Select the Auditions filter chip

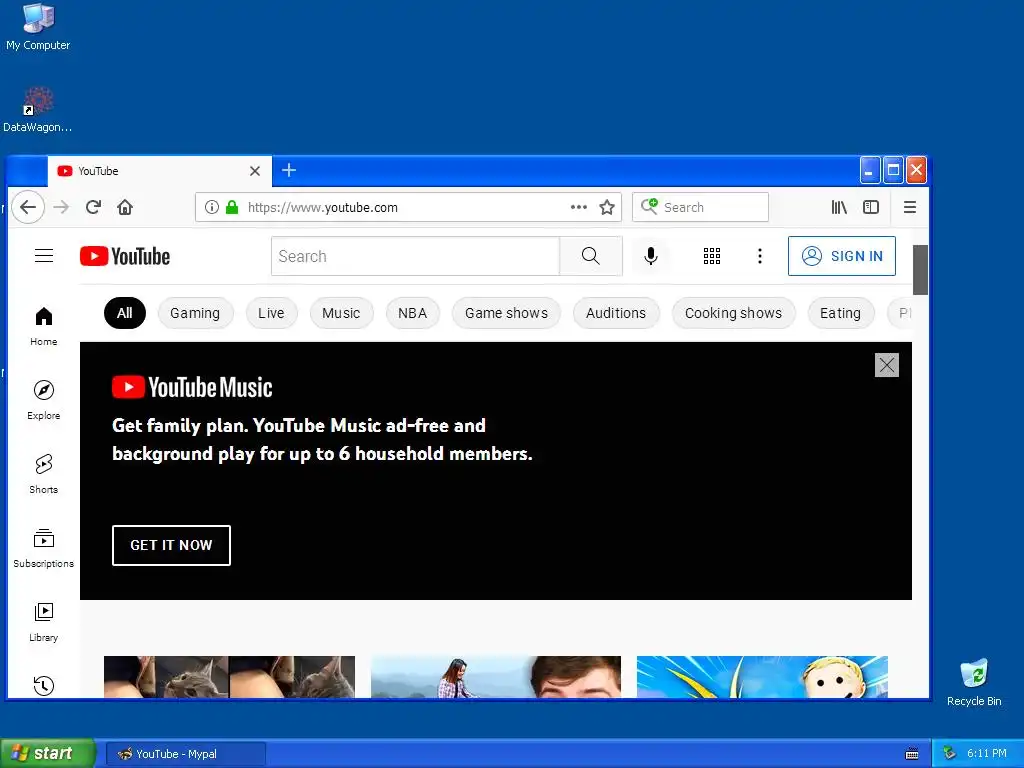point(616,313)
